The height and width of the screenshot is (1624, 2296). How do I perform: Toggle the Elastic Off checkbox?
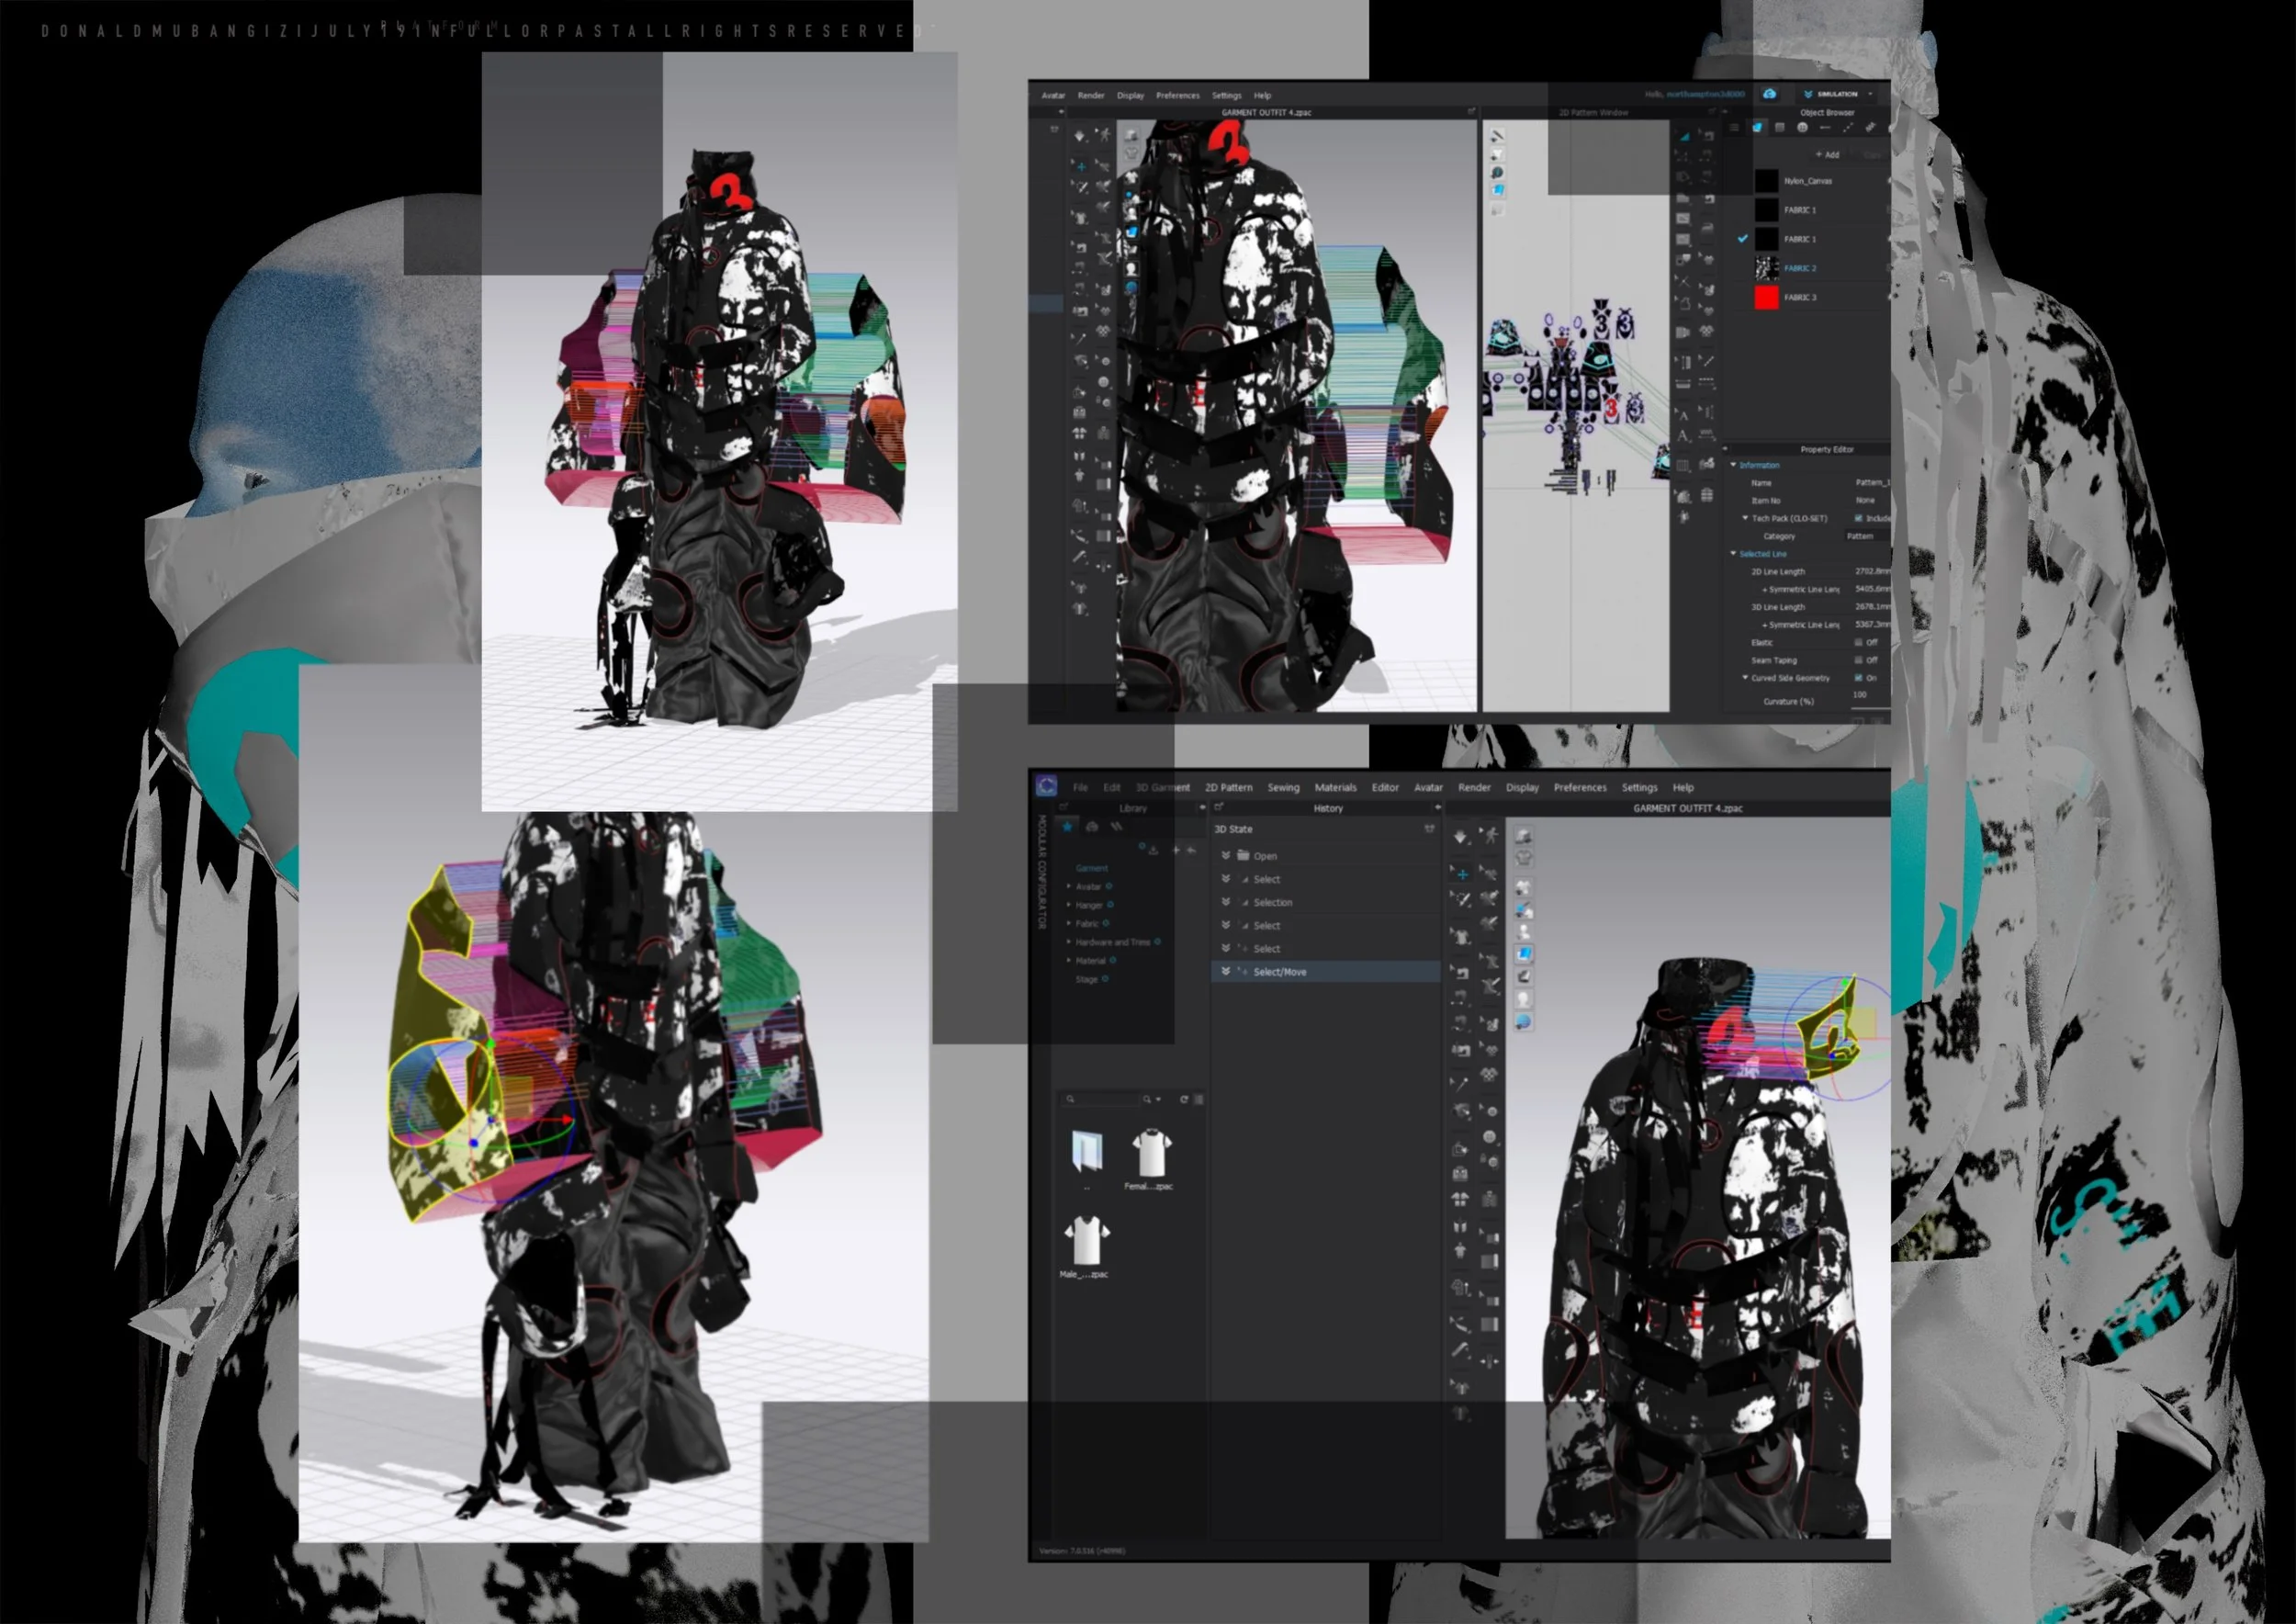pyautogui.click(x=1859, y=642)
